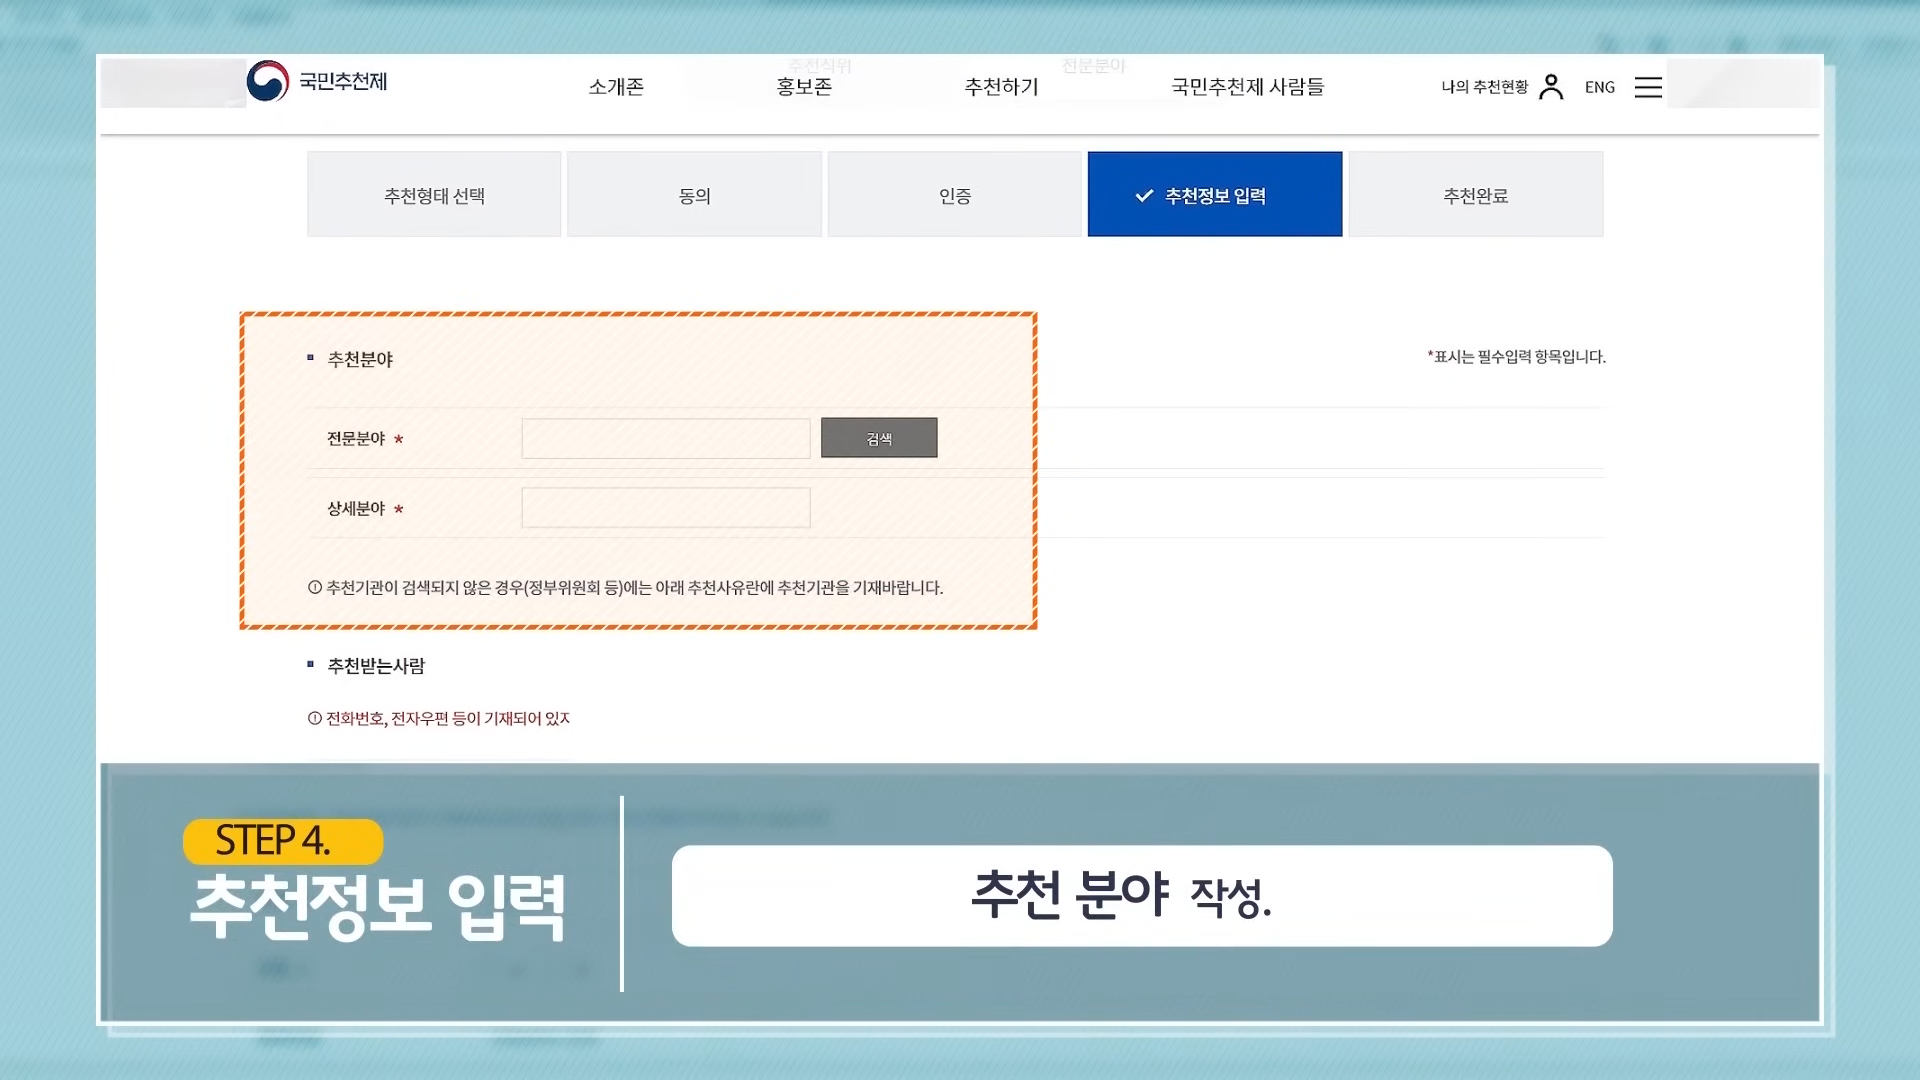
Task: Click the 전문분야 input field
Action: coord(665,439)
